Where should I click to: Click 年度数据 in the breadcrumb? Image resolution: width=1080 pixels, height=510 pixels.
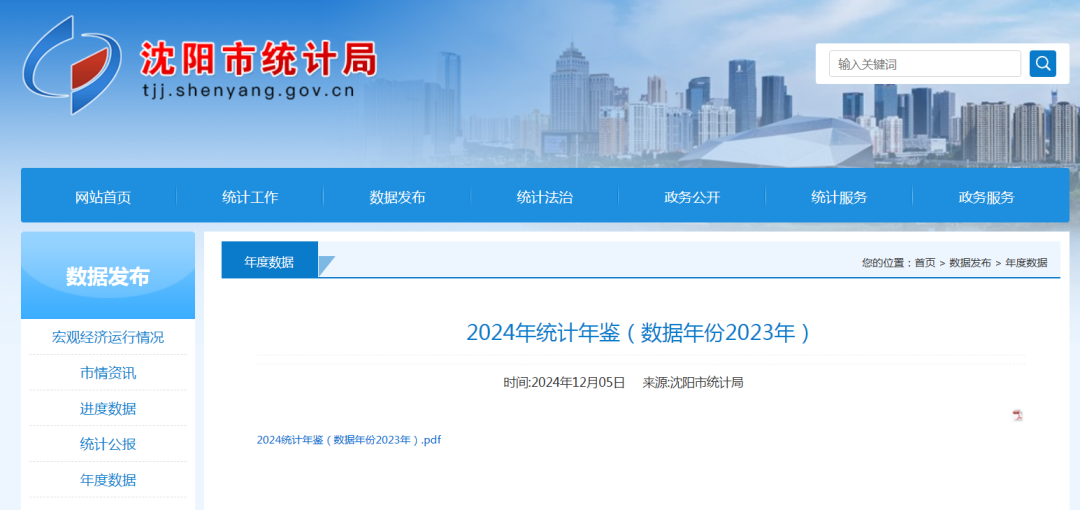tap(1026, 263)
